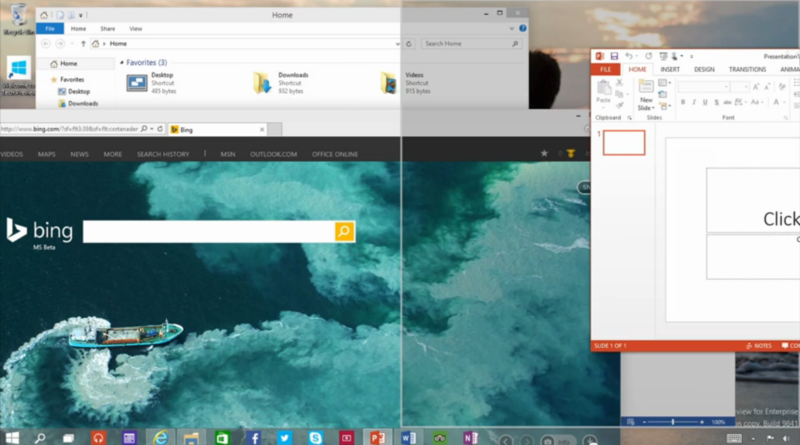Open the Font Color arrow in PowerPoint
Image resolution: width=800 pixels, height=445 pixels.
coord(784,103)
